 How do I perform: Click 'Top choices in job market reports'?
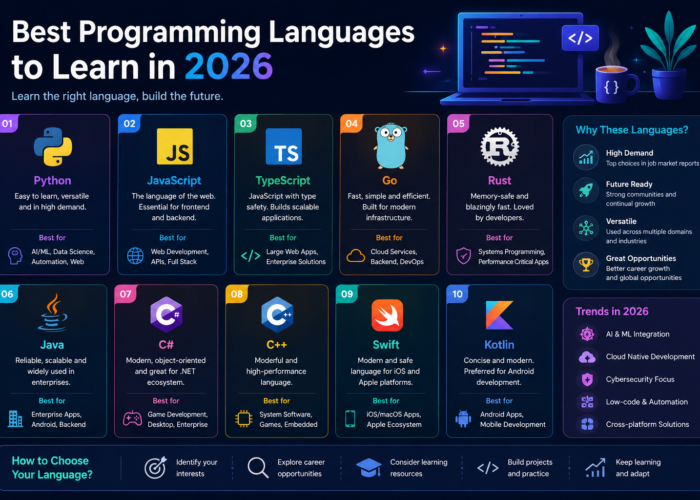pos(652,163)
